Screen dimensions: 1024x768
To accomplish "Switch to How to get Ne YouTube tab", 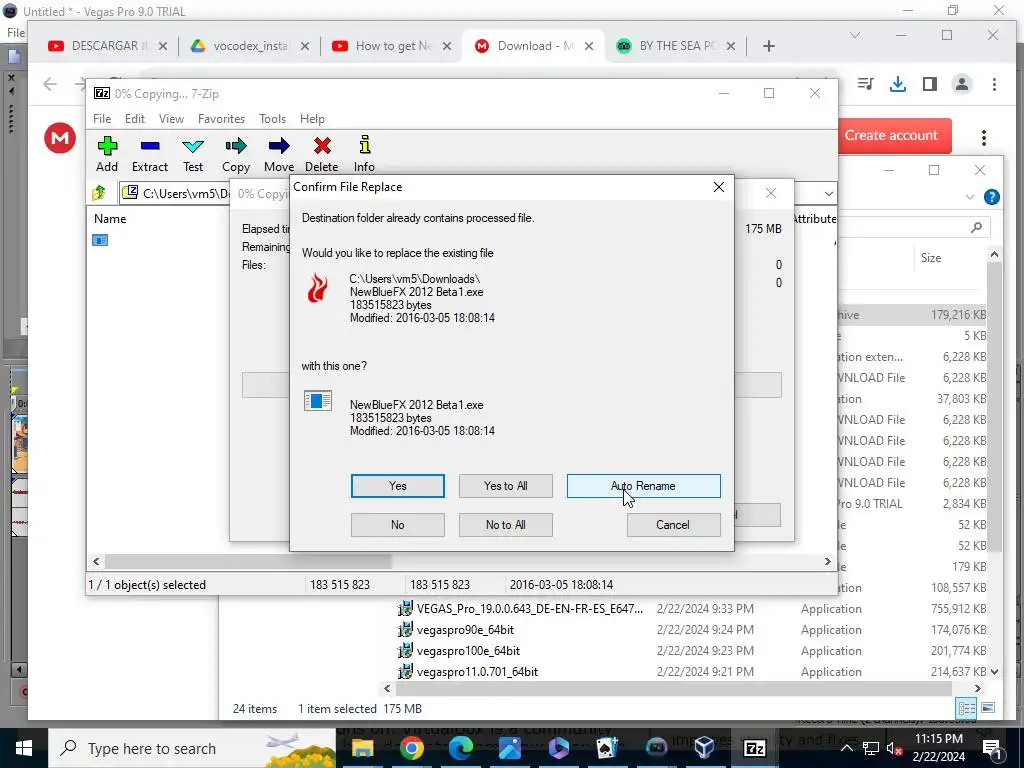I will pyautogui.click(x=392, y=46).
